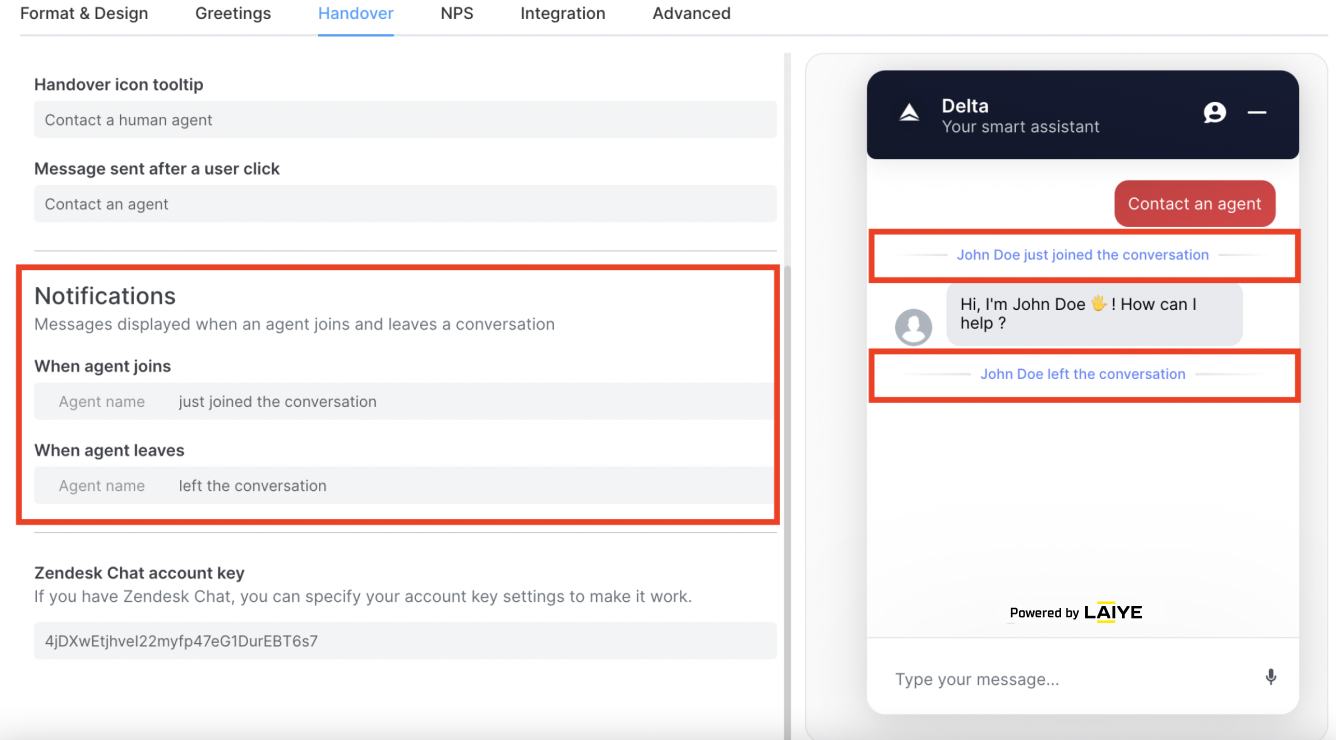Click the Handover icon tooltip text field

[x=405, y=120]
